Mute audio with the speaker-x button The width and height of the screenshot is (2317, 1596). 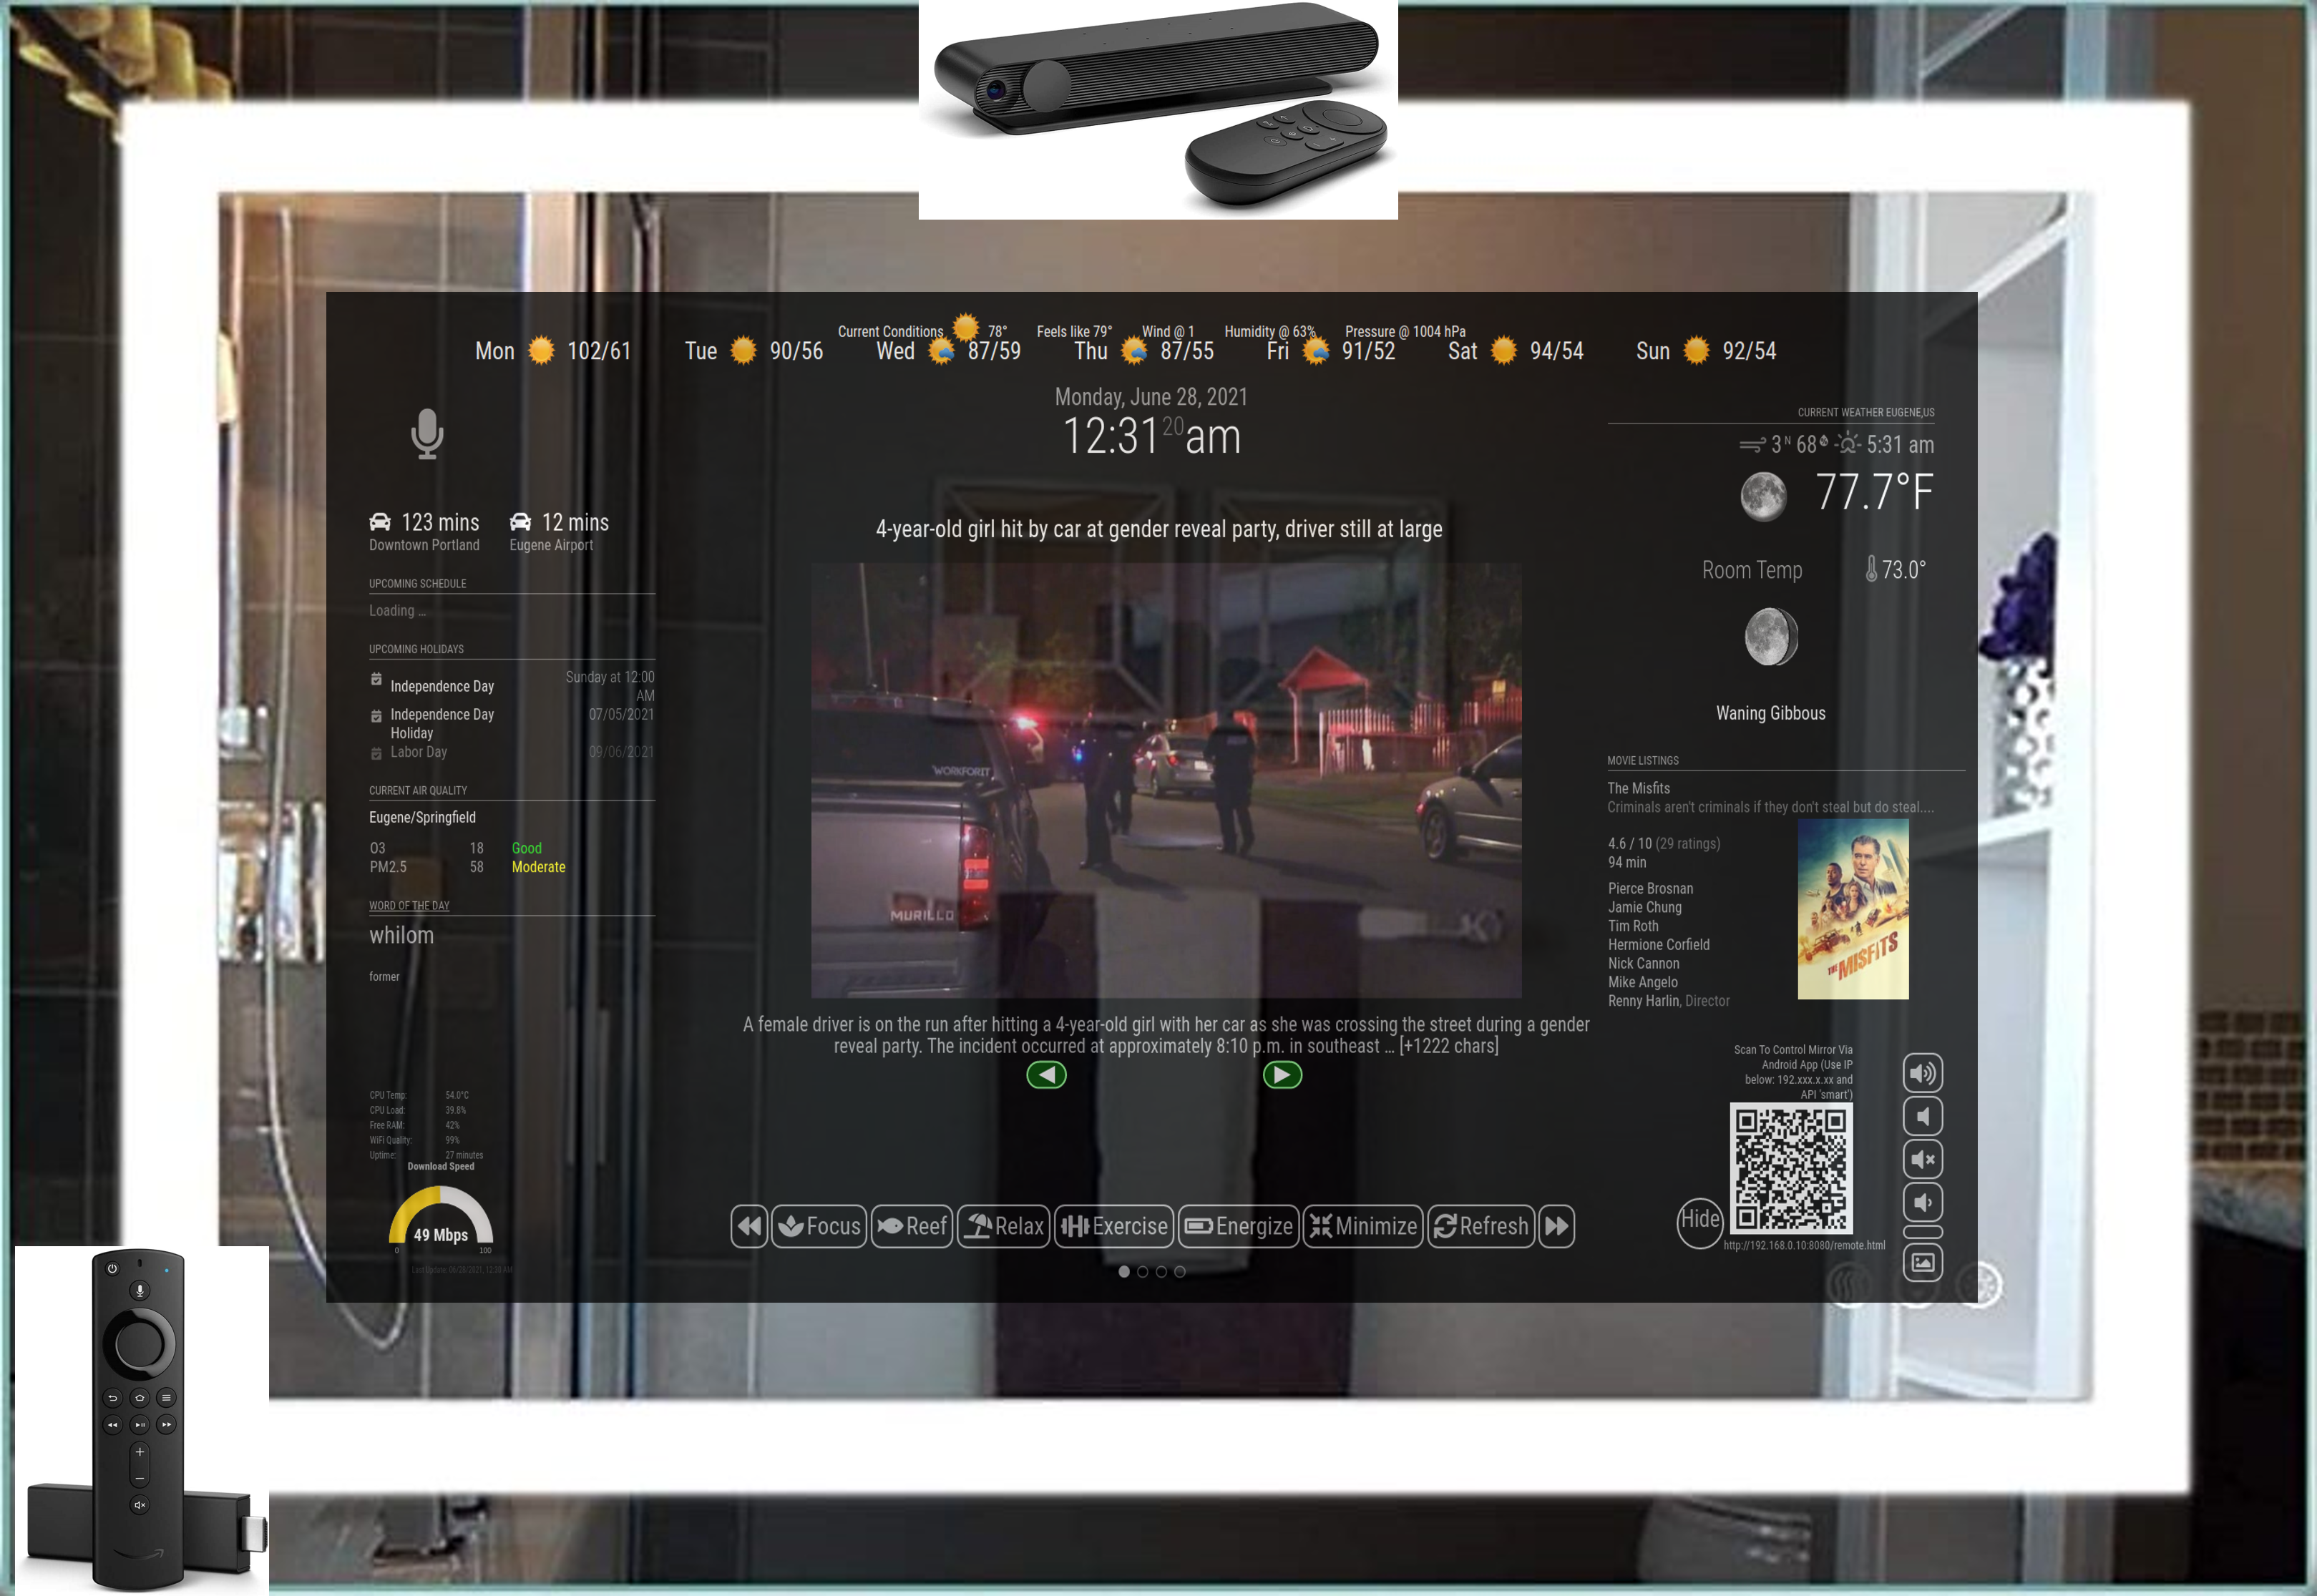(1922, 1160)
